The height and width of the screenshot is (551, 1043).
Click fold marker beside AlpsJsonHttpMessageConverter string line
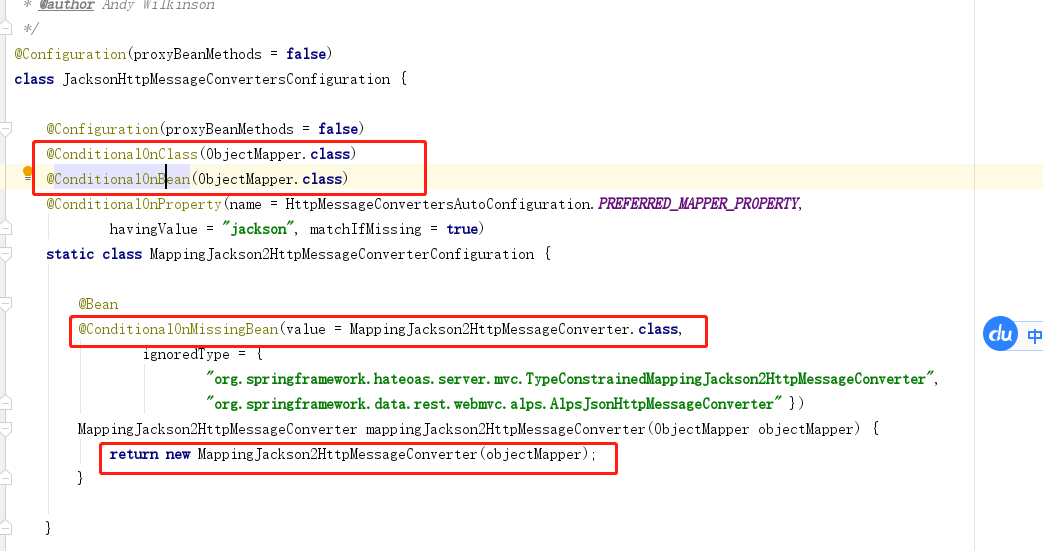click(x=6, y=403)
